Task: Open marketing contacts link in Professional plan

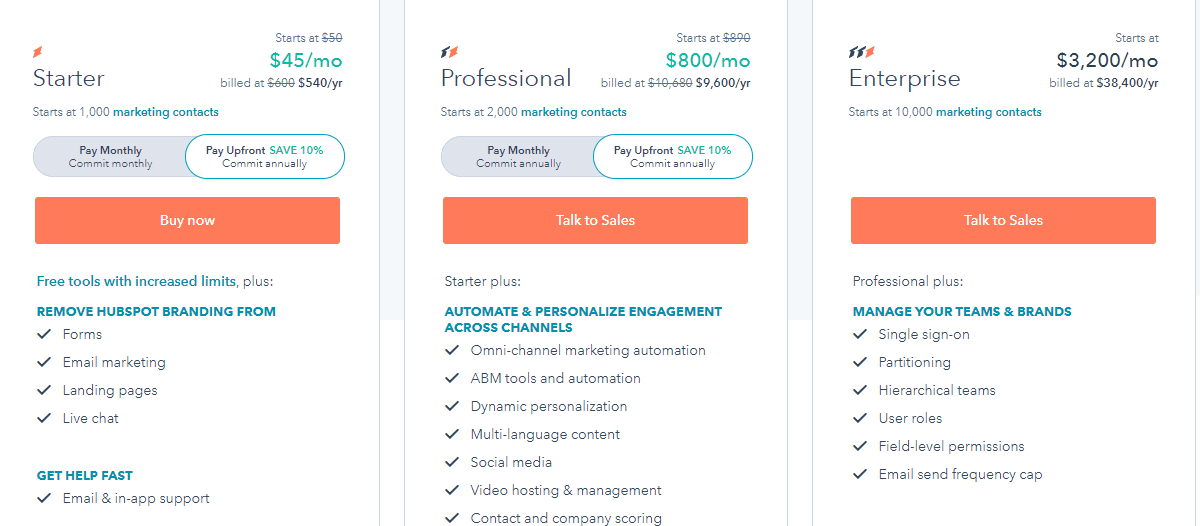Action: point(574,112)
